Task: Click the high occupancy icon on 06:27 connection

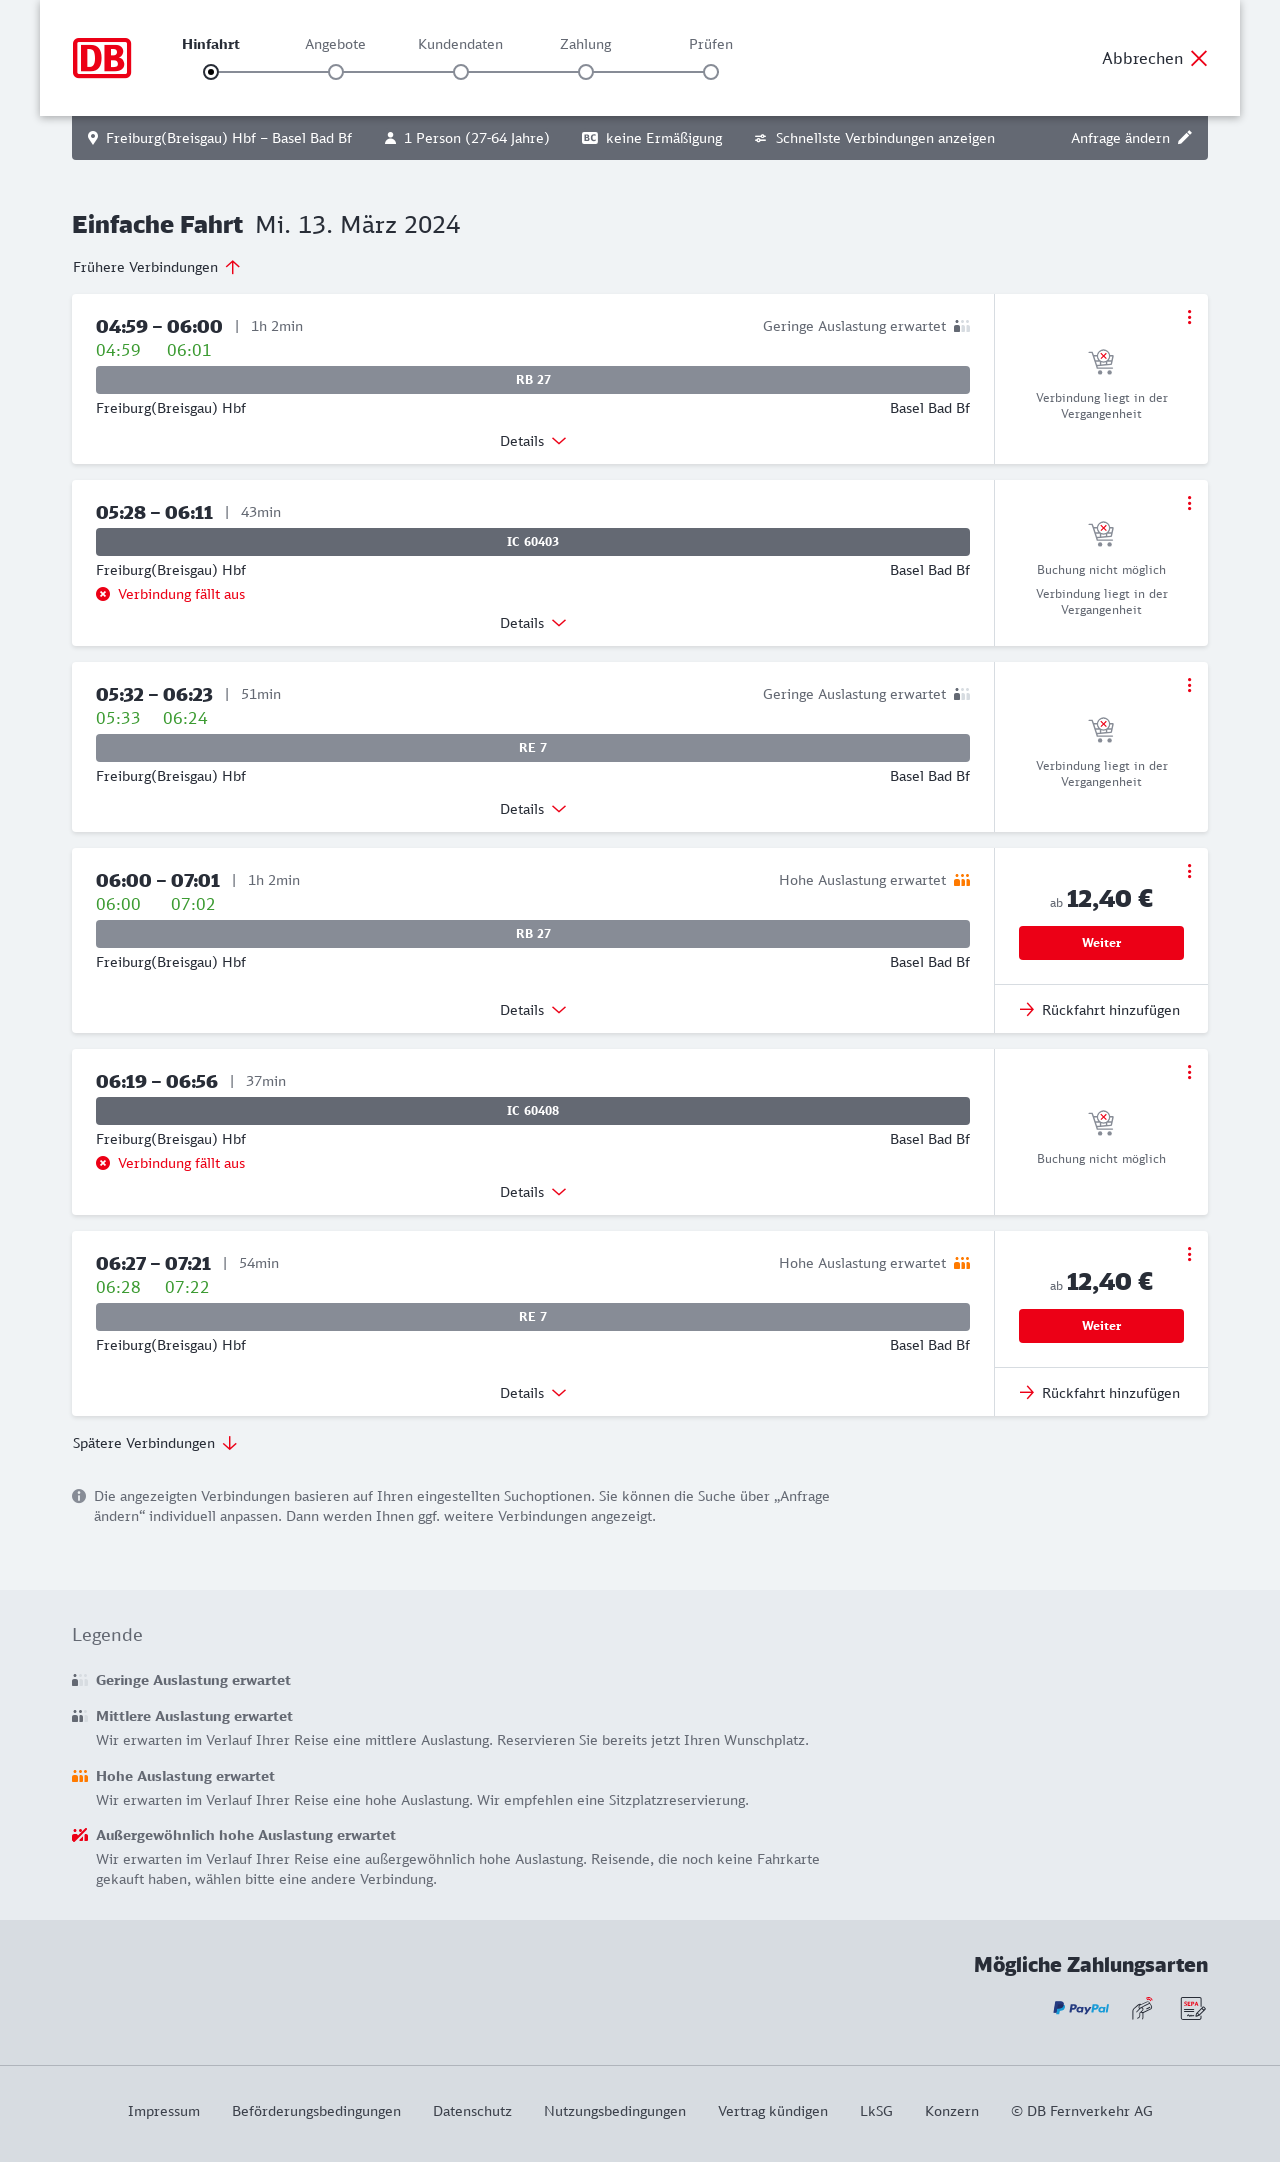Action: [962, 1263]
